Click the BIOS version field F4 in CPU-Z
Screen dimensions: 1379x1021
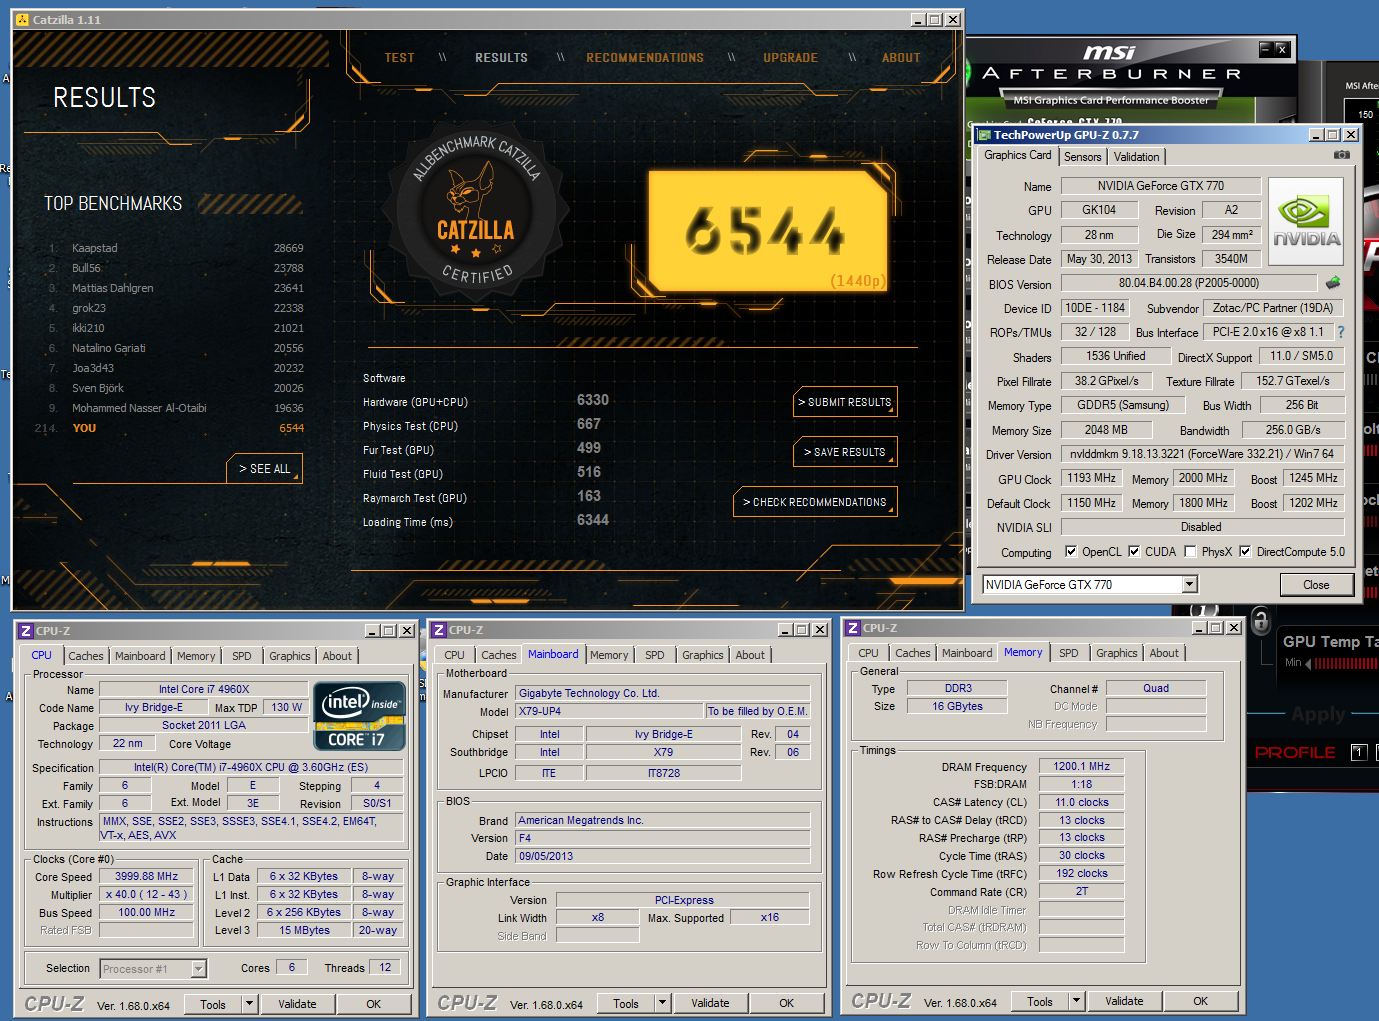[x=662, y=838]
